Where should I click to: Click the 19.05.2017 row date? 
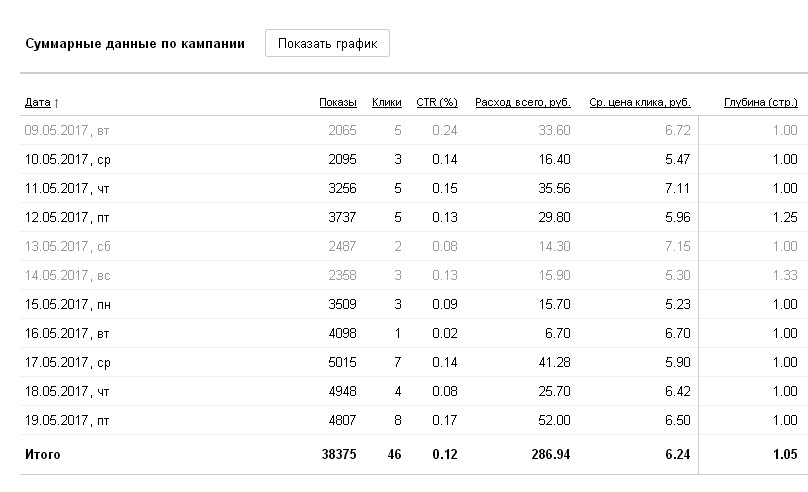coord(67,420)
